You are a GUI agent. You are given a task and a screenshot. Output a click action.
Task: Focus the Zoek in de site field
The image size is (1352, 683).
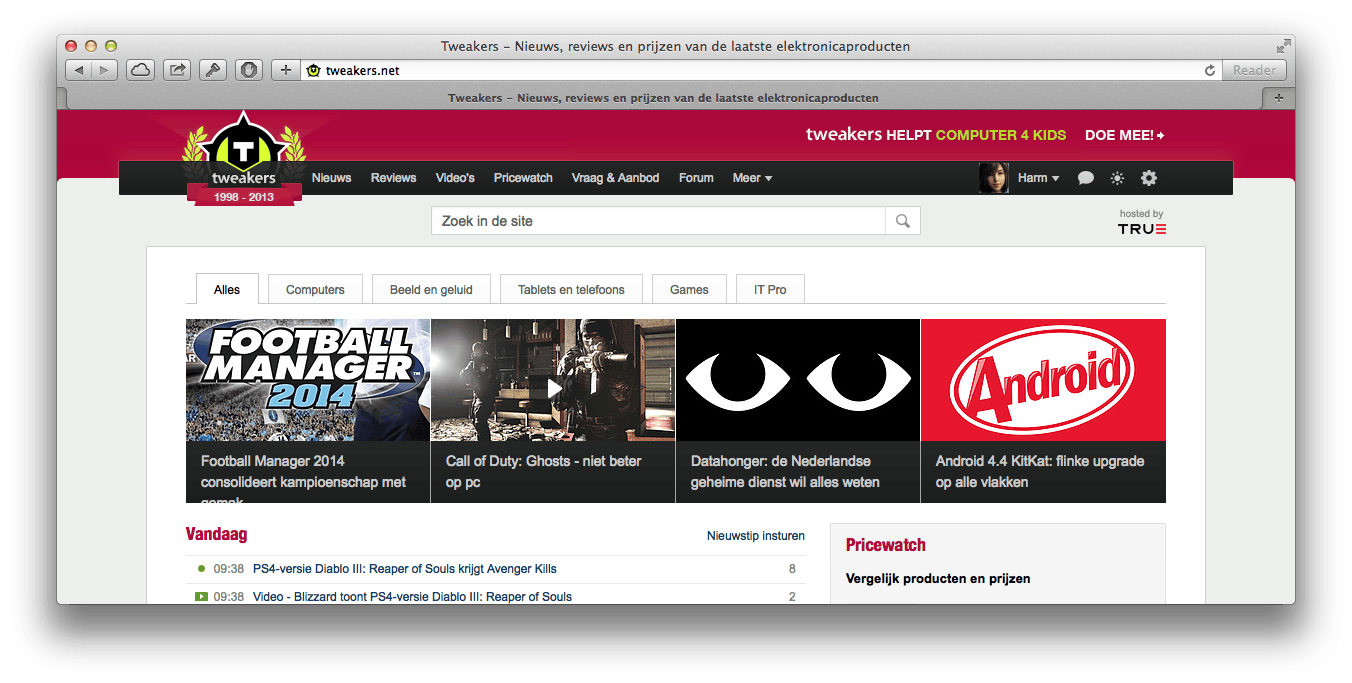point(658,221)
